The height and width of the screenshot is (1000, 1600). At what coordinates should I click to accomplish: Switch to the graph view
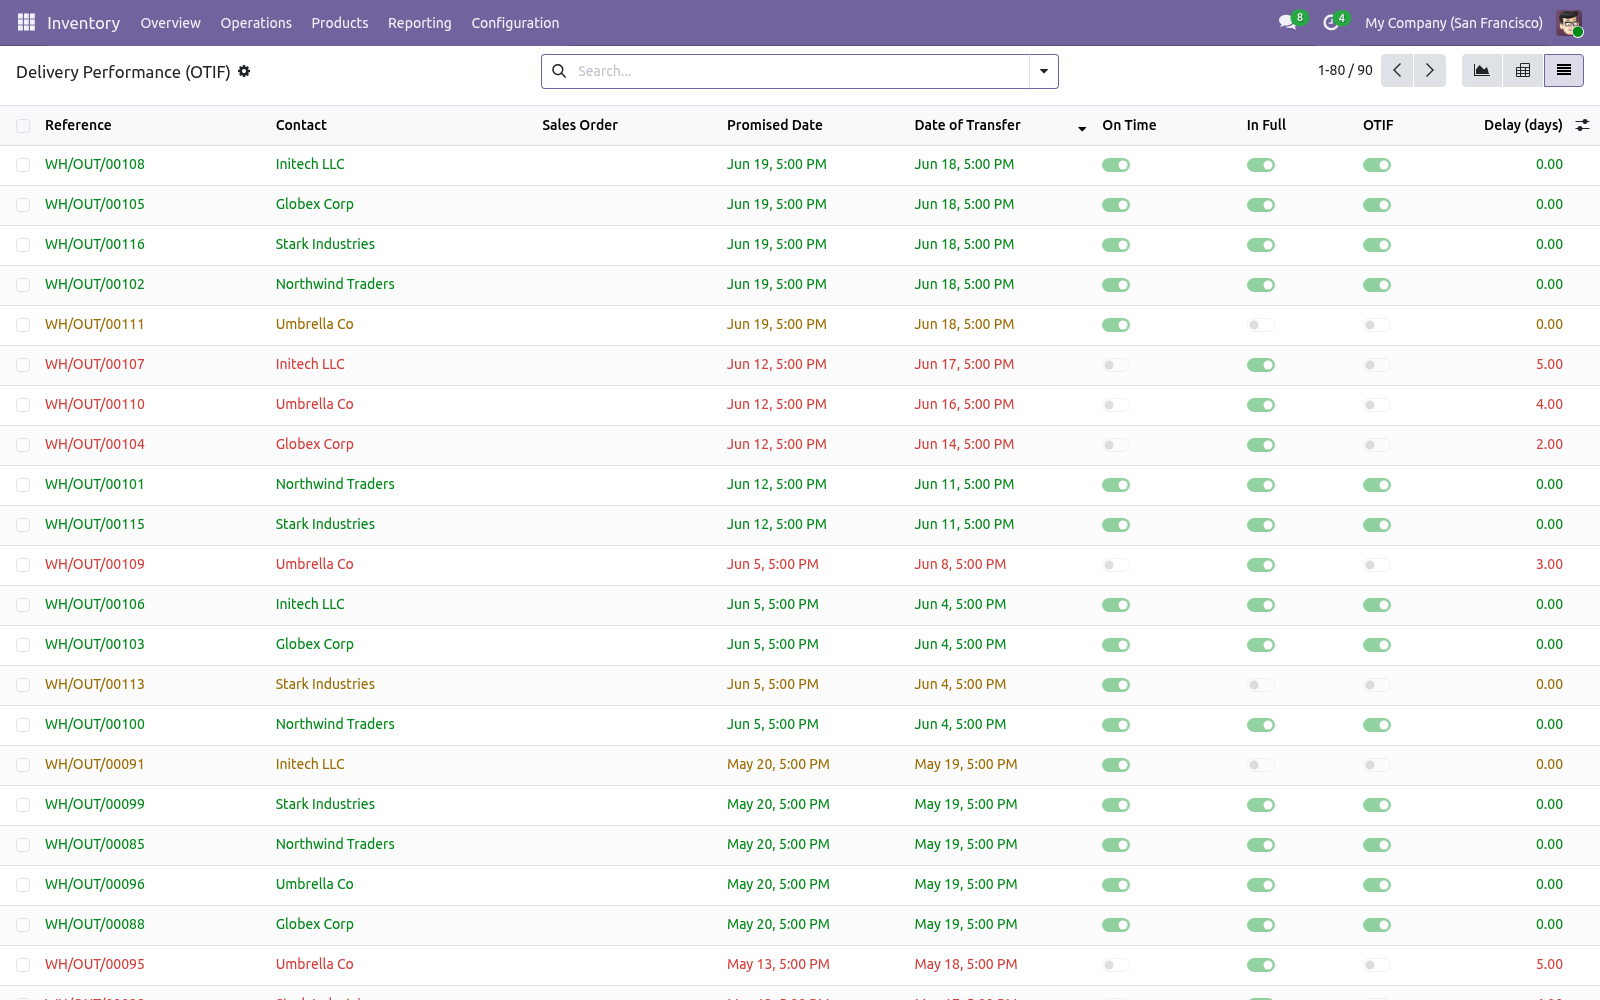tap(1482, 70)
